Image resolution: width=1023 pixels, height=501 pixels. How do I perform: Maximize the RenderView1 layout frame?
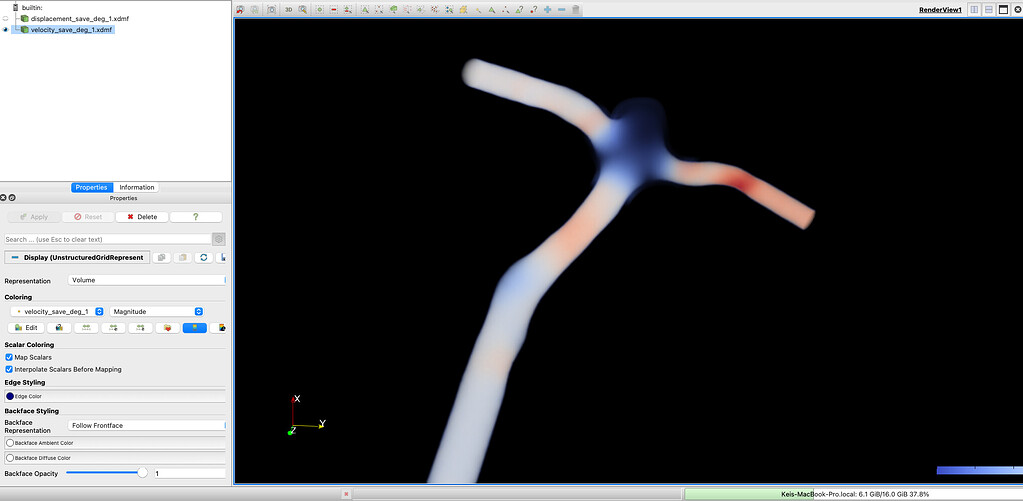(x=1004, y=10)
